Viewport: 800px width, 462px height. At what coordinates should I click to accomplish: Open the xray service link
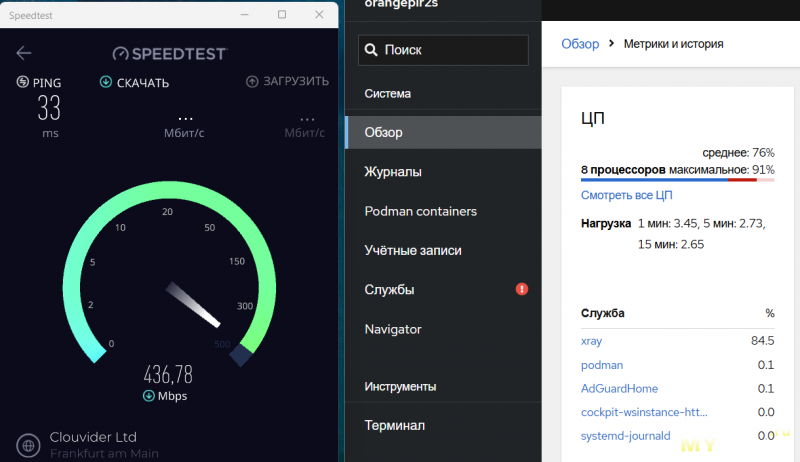591,341
